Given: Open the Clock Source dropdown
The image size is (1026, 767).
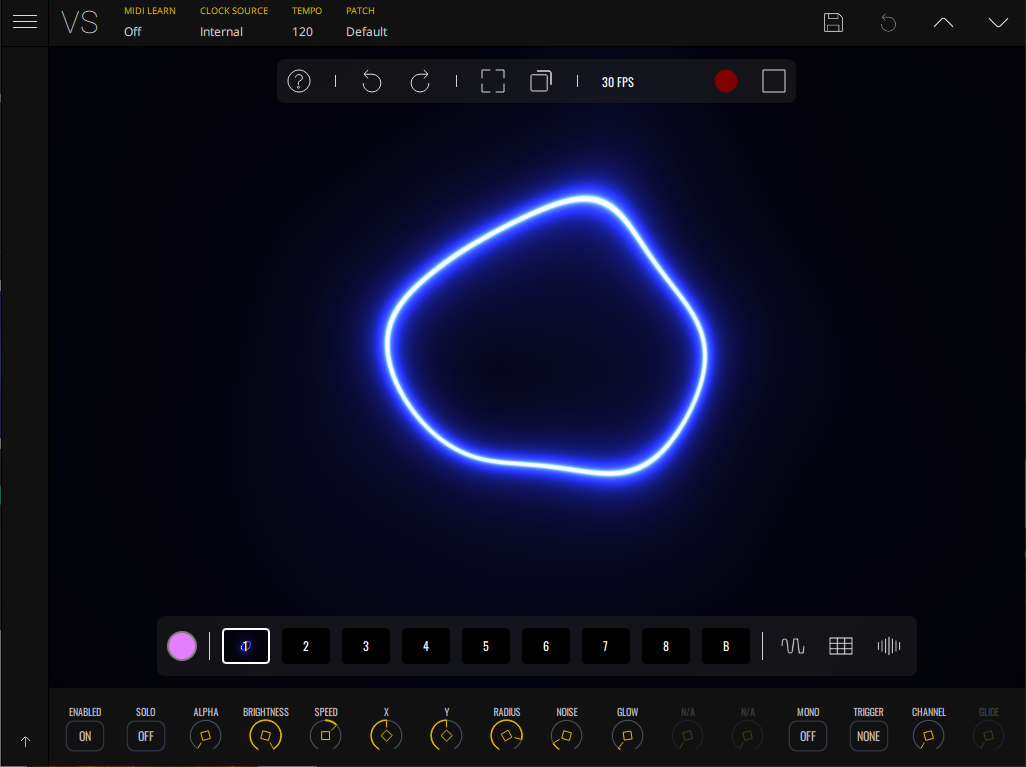Looking at the screenshot, I should coord(222,31).
